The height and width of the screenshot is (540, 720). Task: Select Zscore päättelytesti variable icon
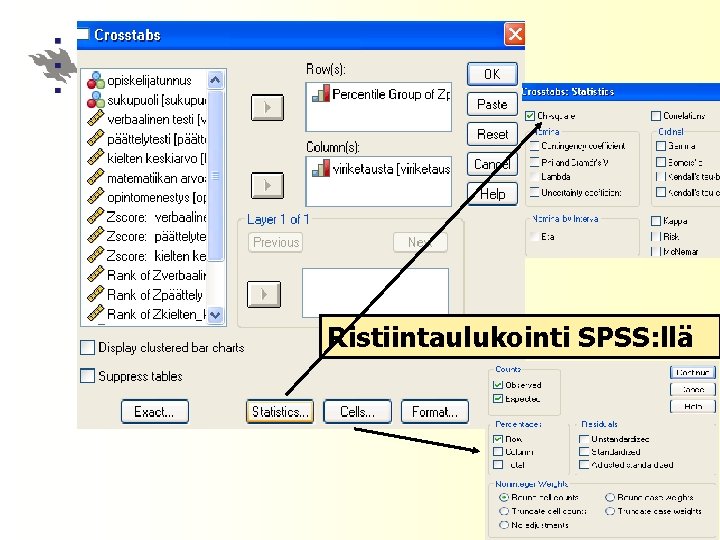point(96,236)
